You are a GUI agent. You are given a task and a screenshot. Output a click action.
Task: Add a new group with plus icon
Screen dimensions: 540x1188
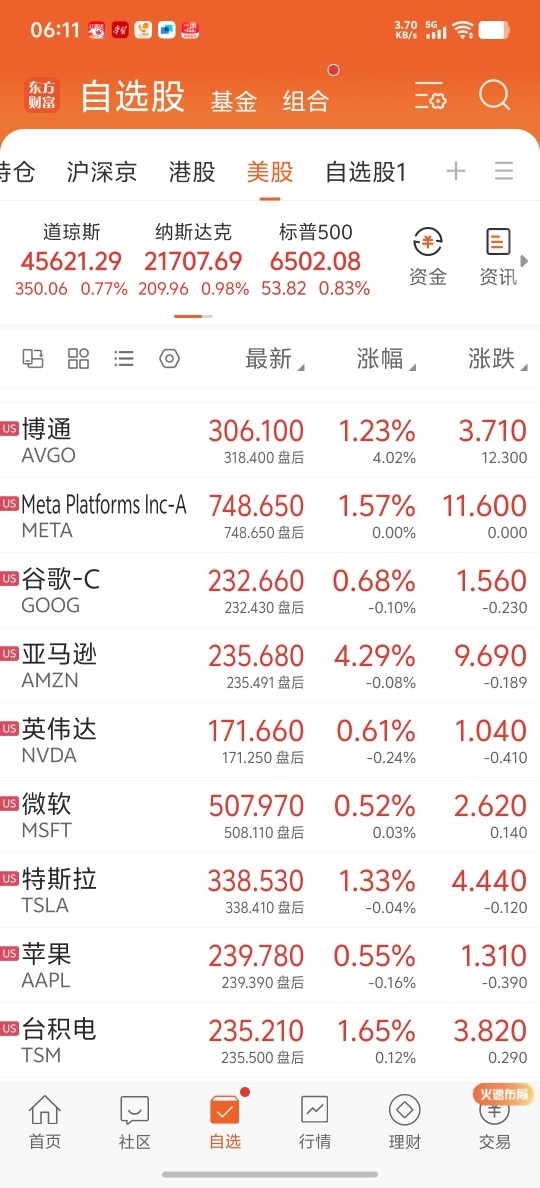pyautogui.click(x=456, y=171)
